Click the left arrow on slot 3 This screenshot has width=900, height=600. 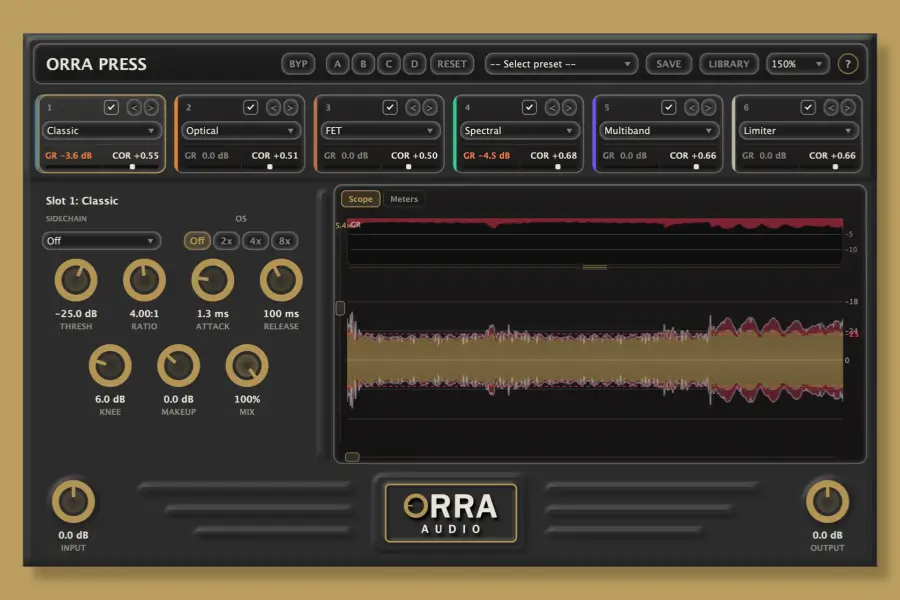(413, 107)
